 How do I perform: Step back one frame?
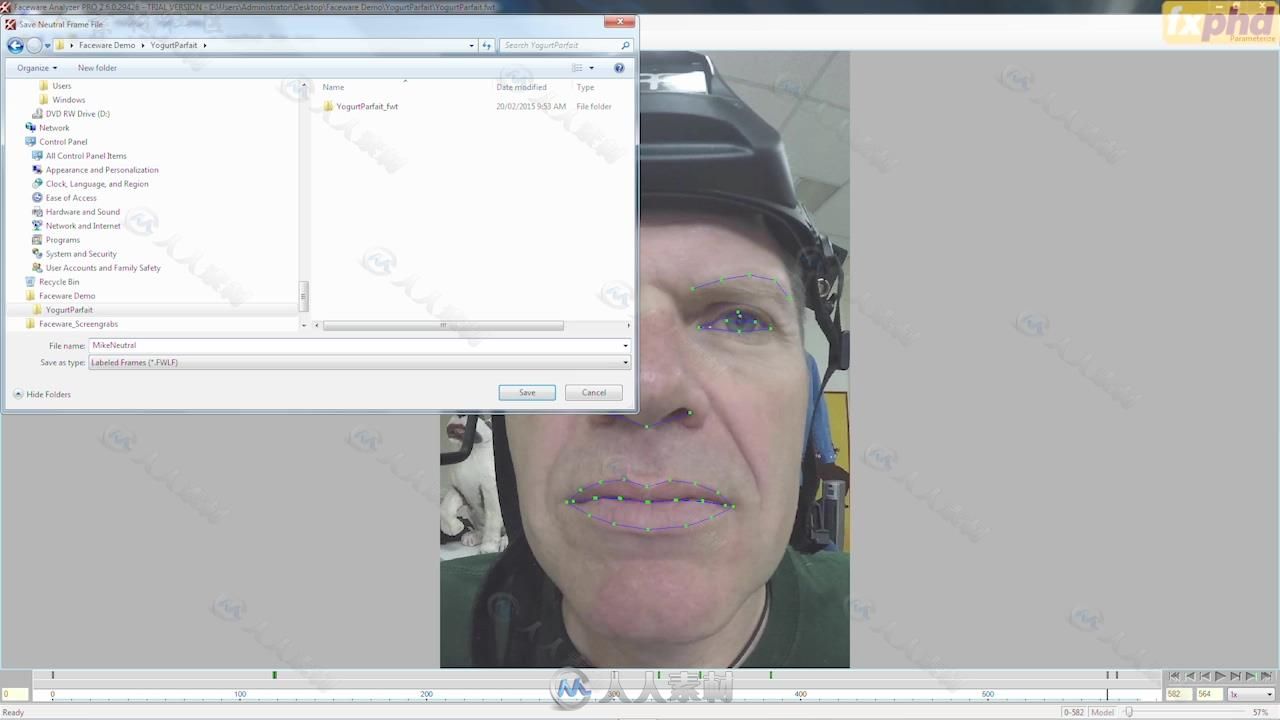point(1205,677)
